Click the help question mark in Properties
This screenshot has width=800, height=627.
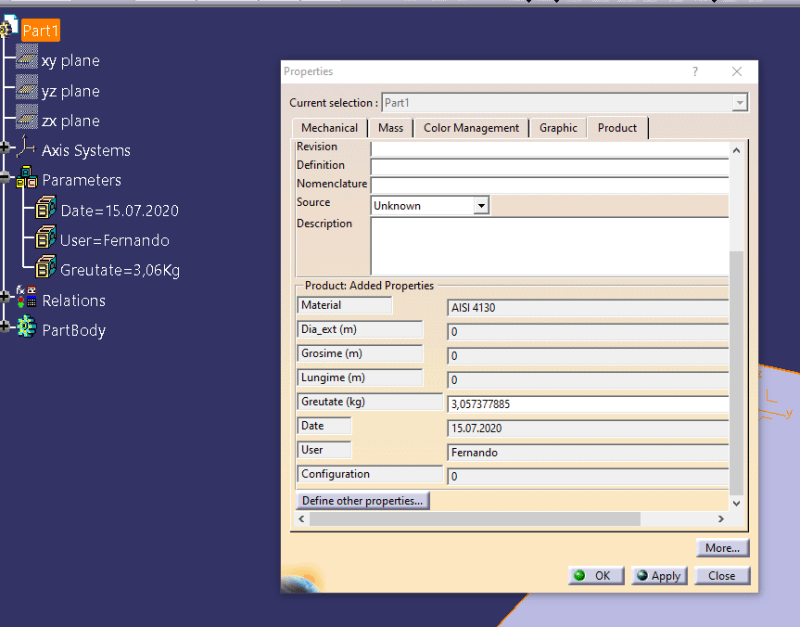tap(695, 71)
